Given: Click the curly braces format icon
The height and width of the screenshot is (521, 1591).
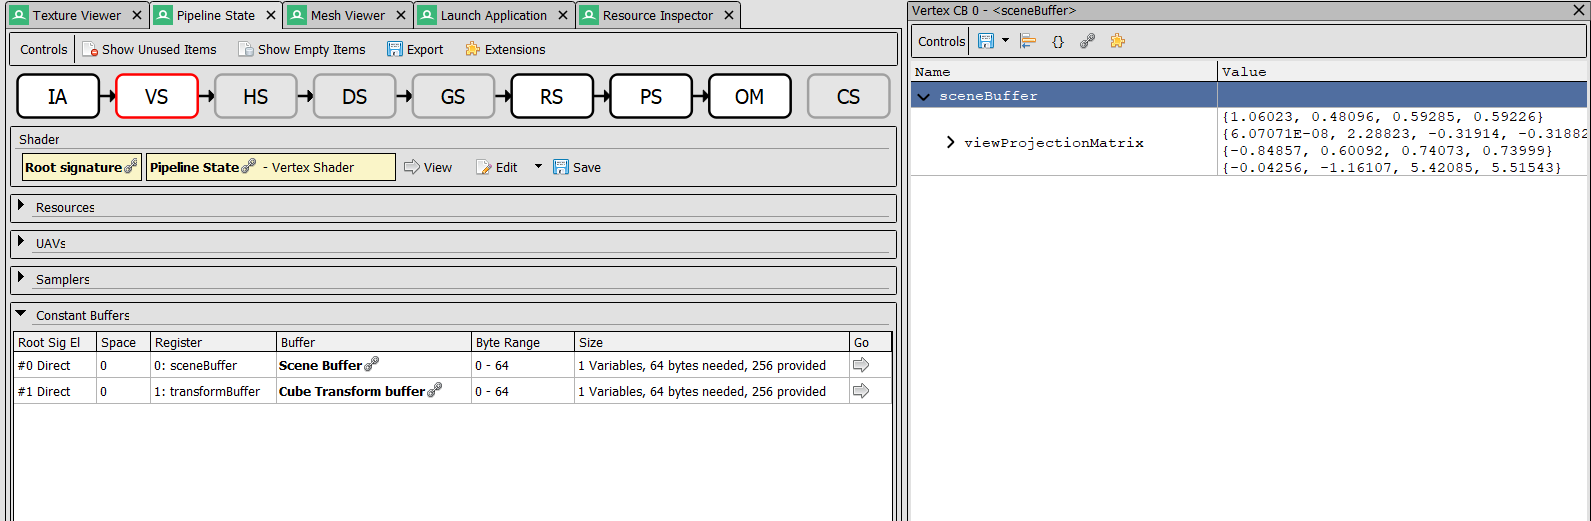Looking at the screenshot, I should tap(1058, 41).
